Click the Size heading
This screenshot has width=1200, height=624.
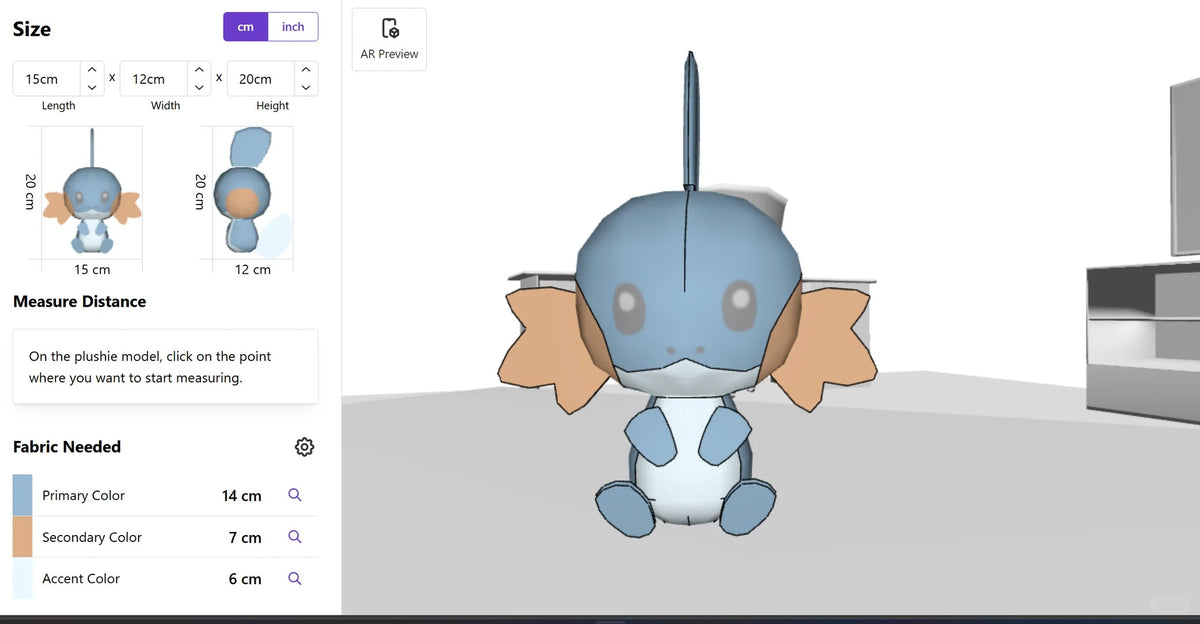pos(32,29)
